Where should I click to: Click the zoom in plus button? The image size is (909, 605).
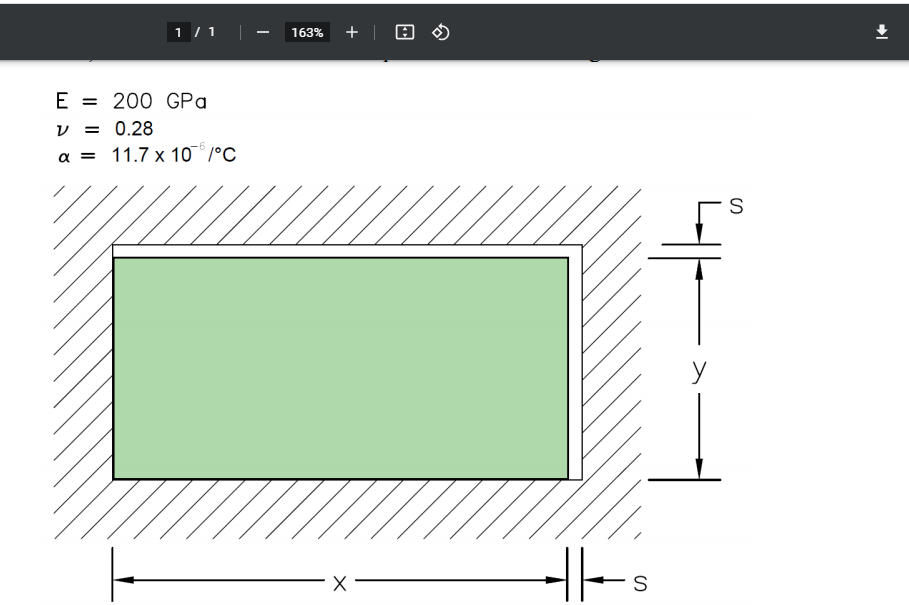point(351,32)
